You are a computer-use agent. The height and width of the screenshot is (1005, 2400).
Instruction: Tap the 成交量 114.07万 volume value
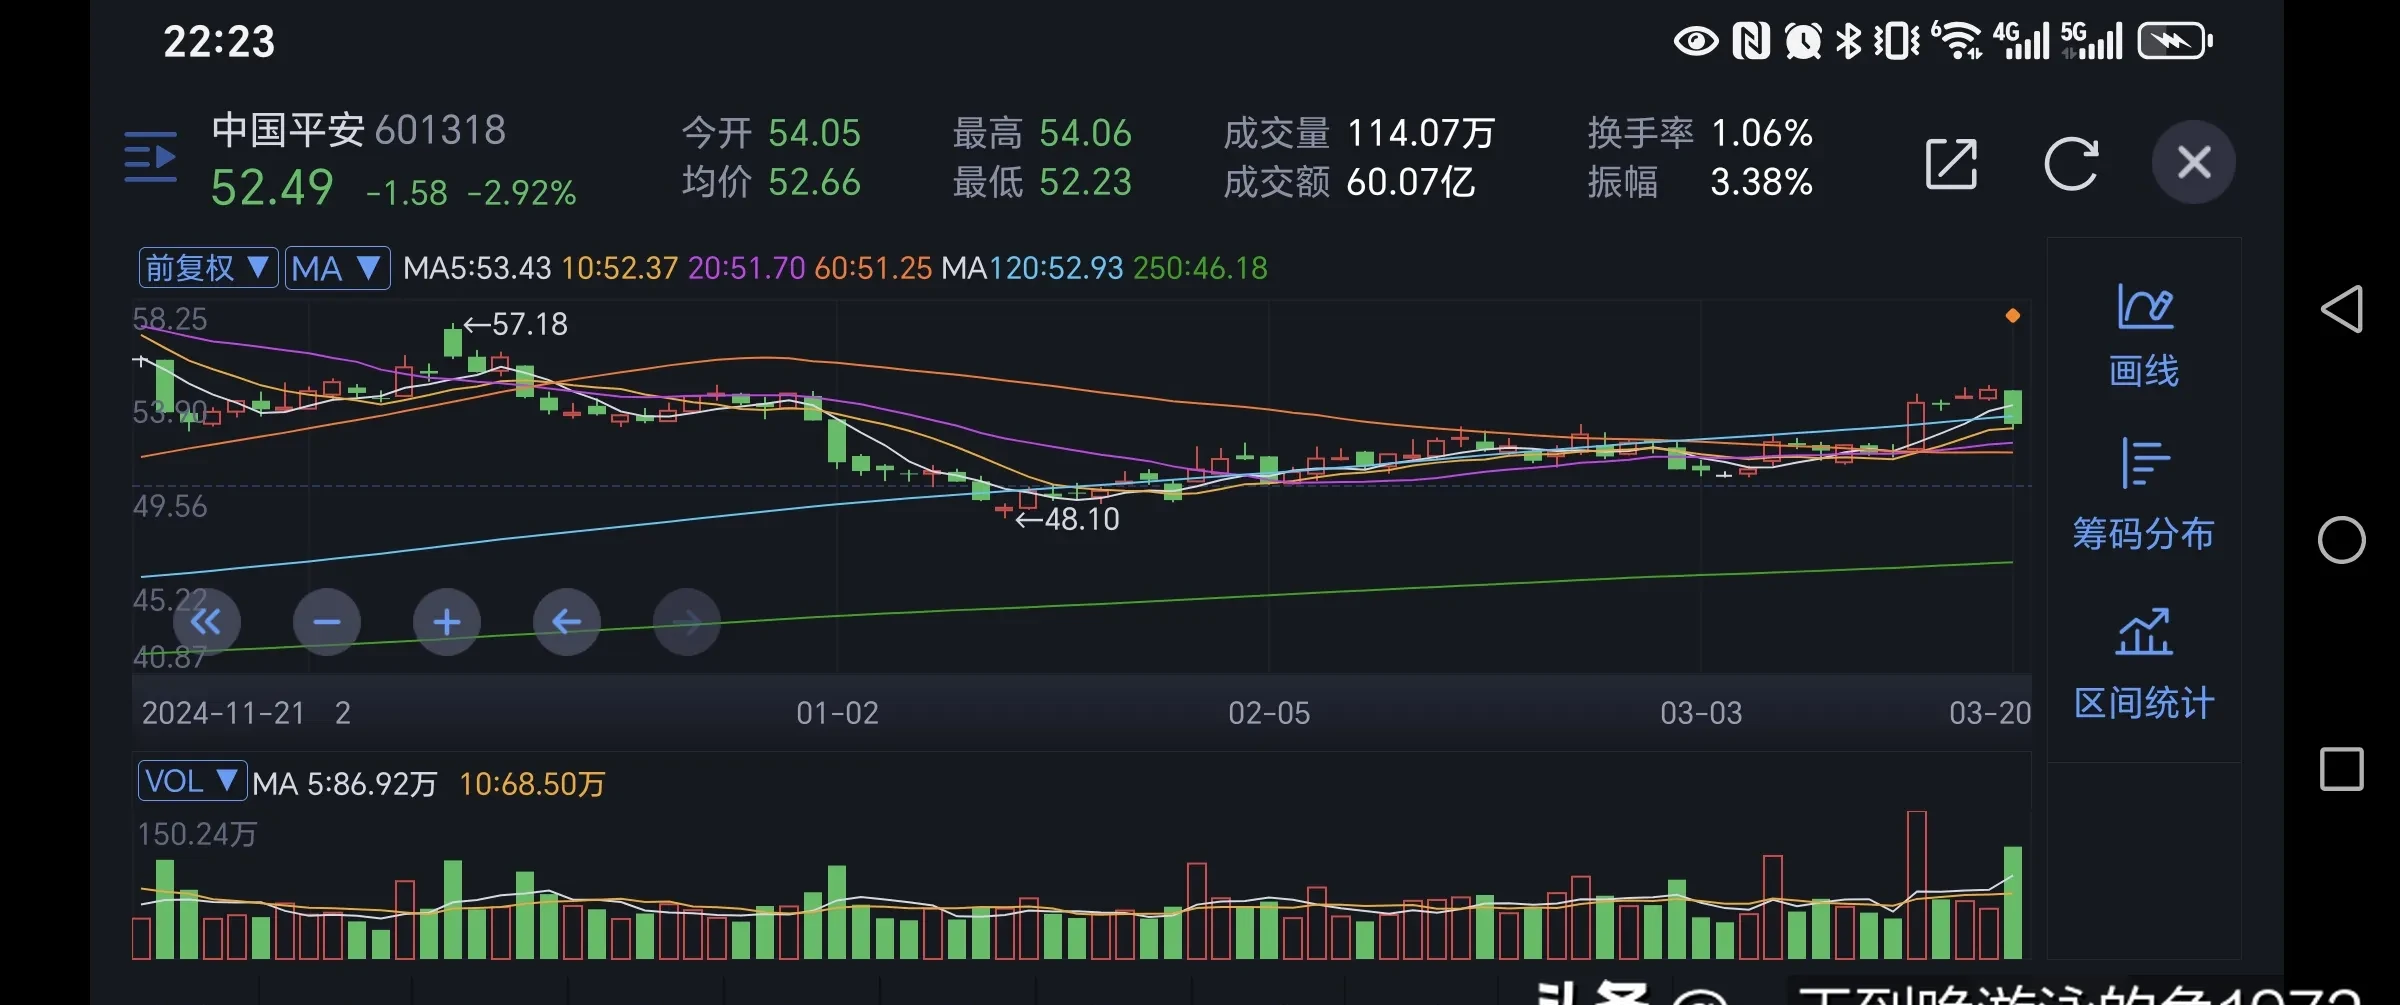click(x=1359, y=133)
